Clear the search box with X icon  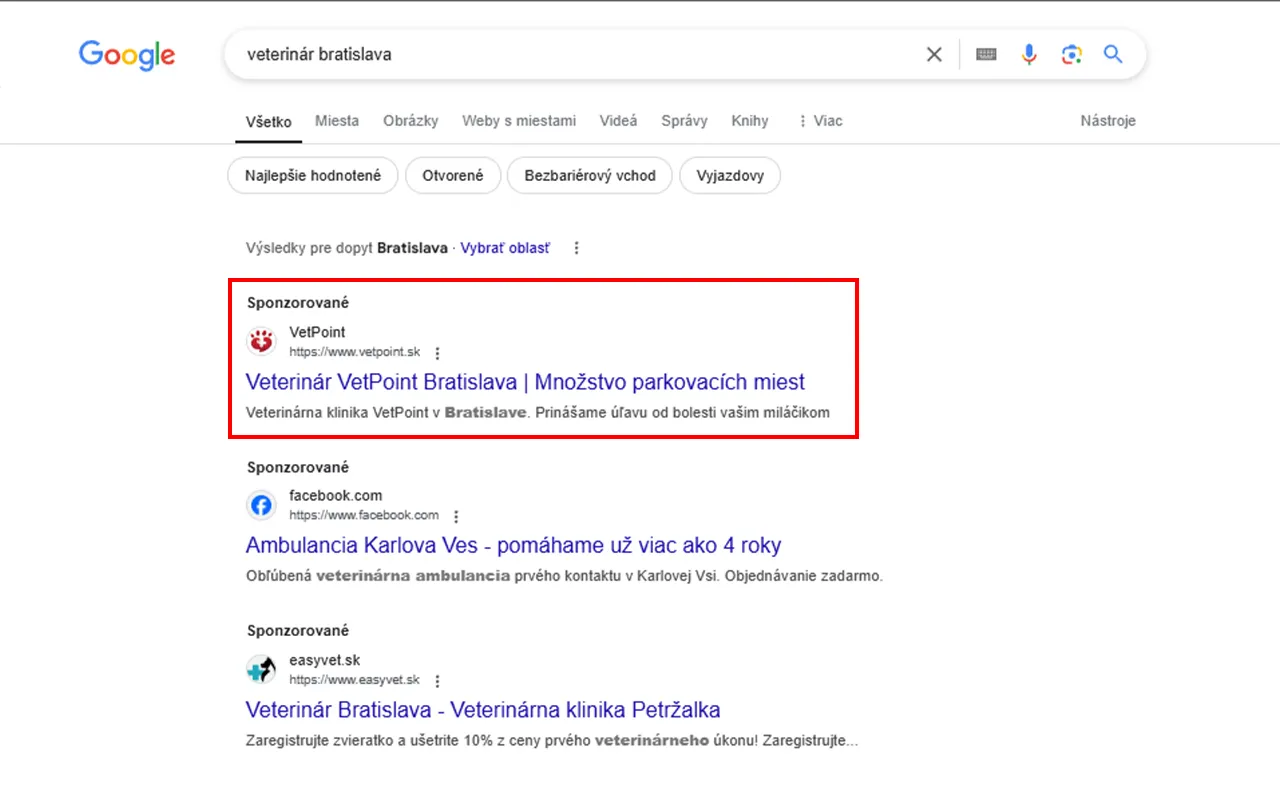tap(934, 54)
